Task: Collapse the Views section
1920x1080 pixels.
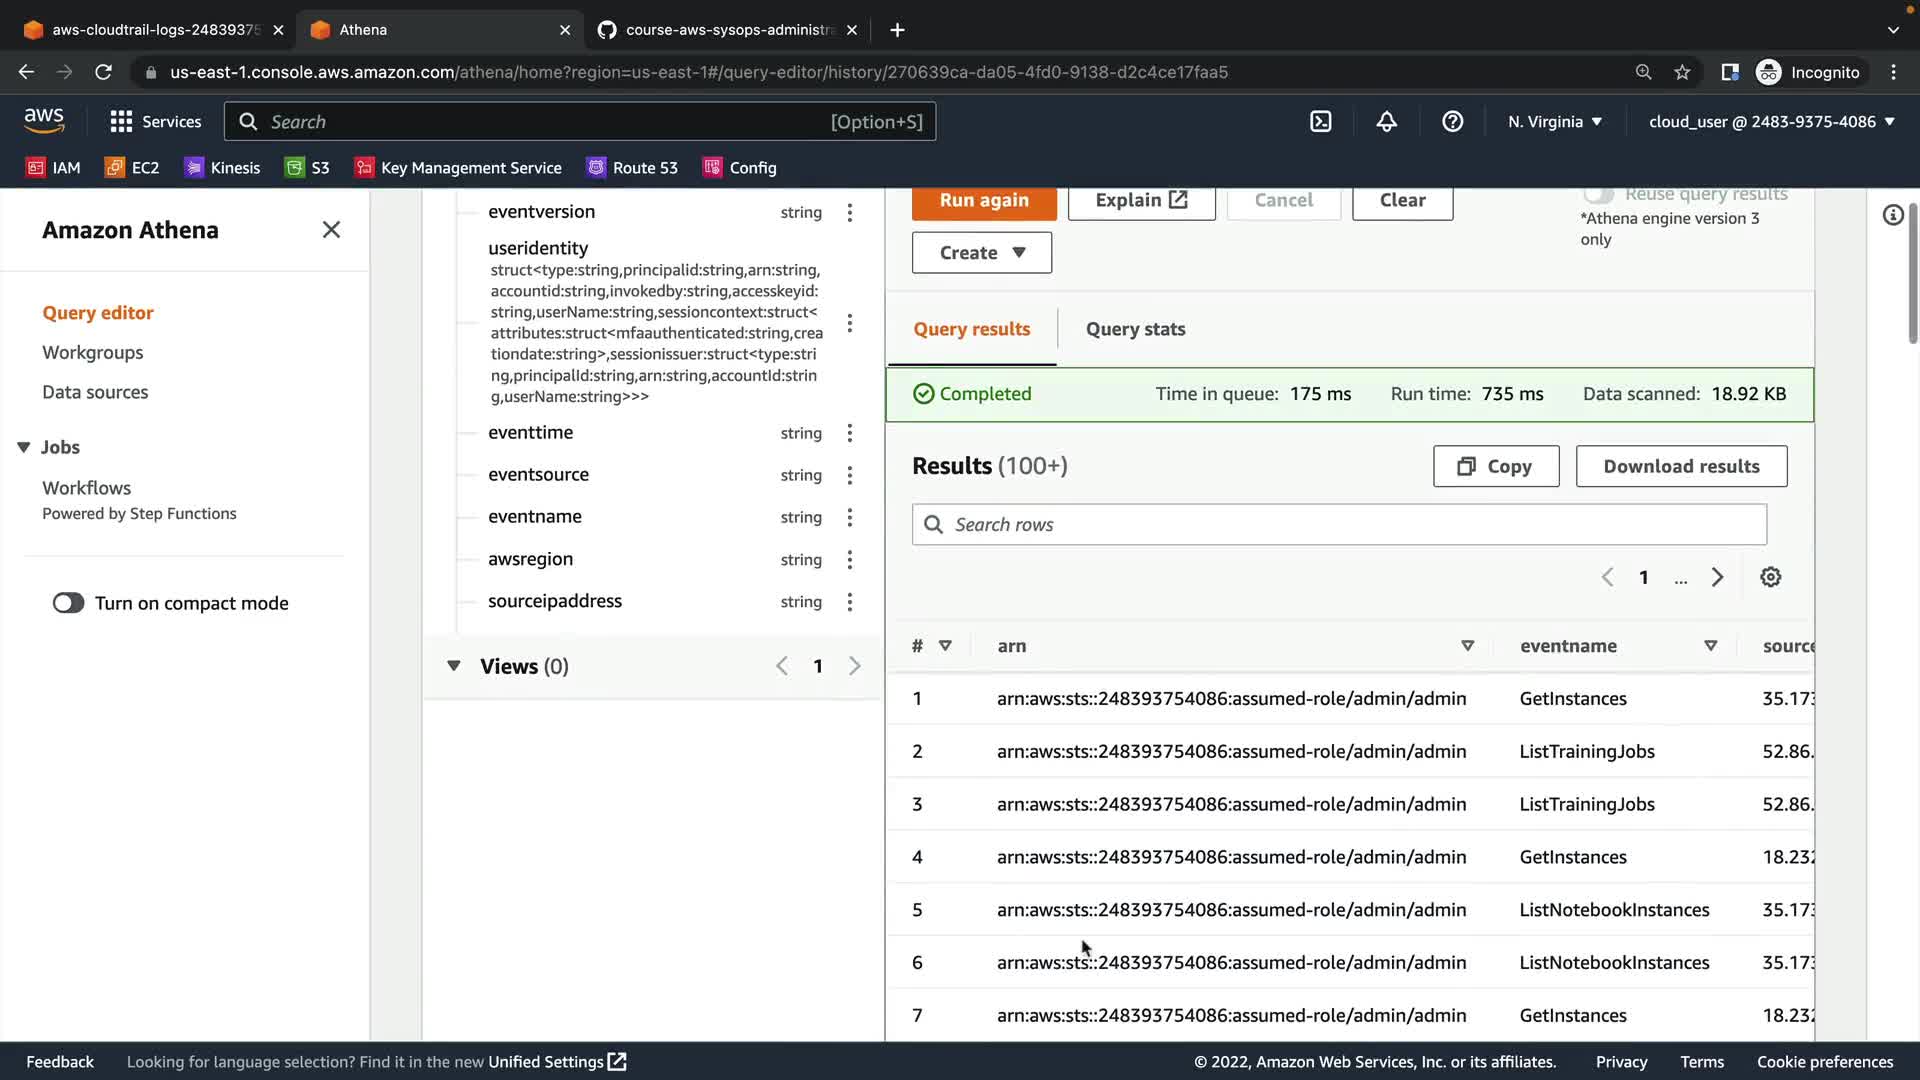Action: pyautogui.click(x=454, y=666)
